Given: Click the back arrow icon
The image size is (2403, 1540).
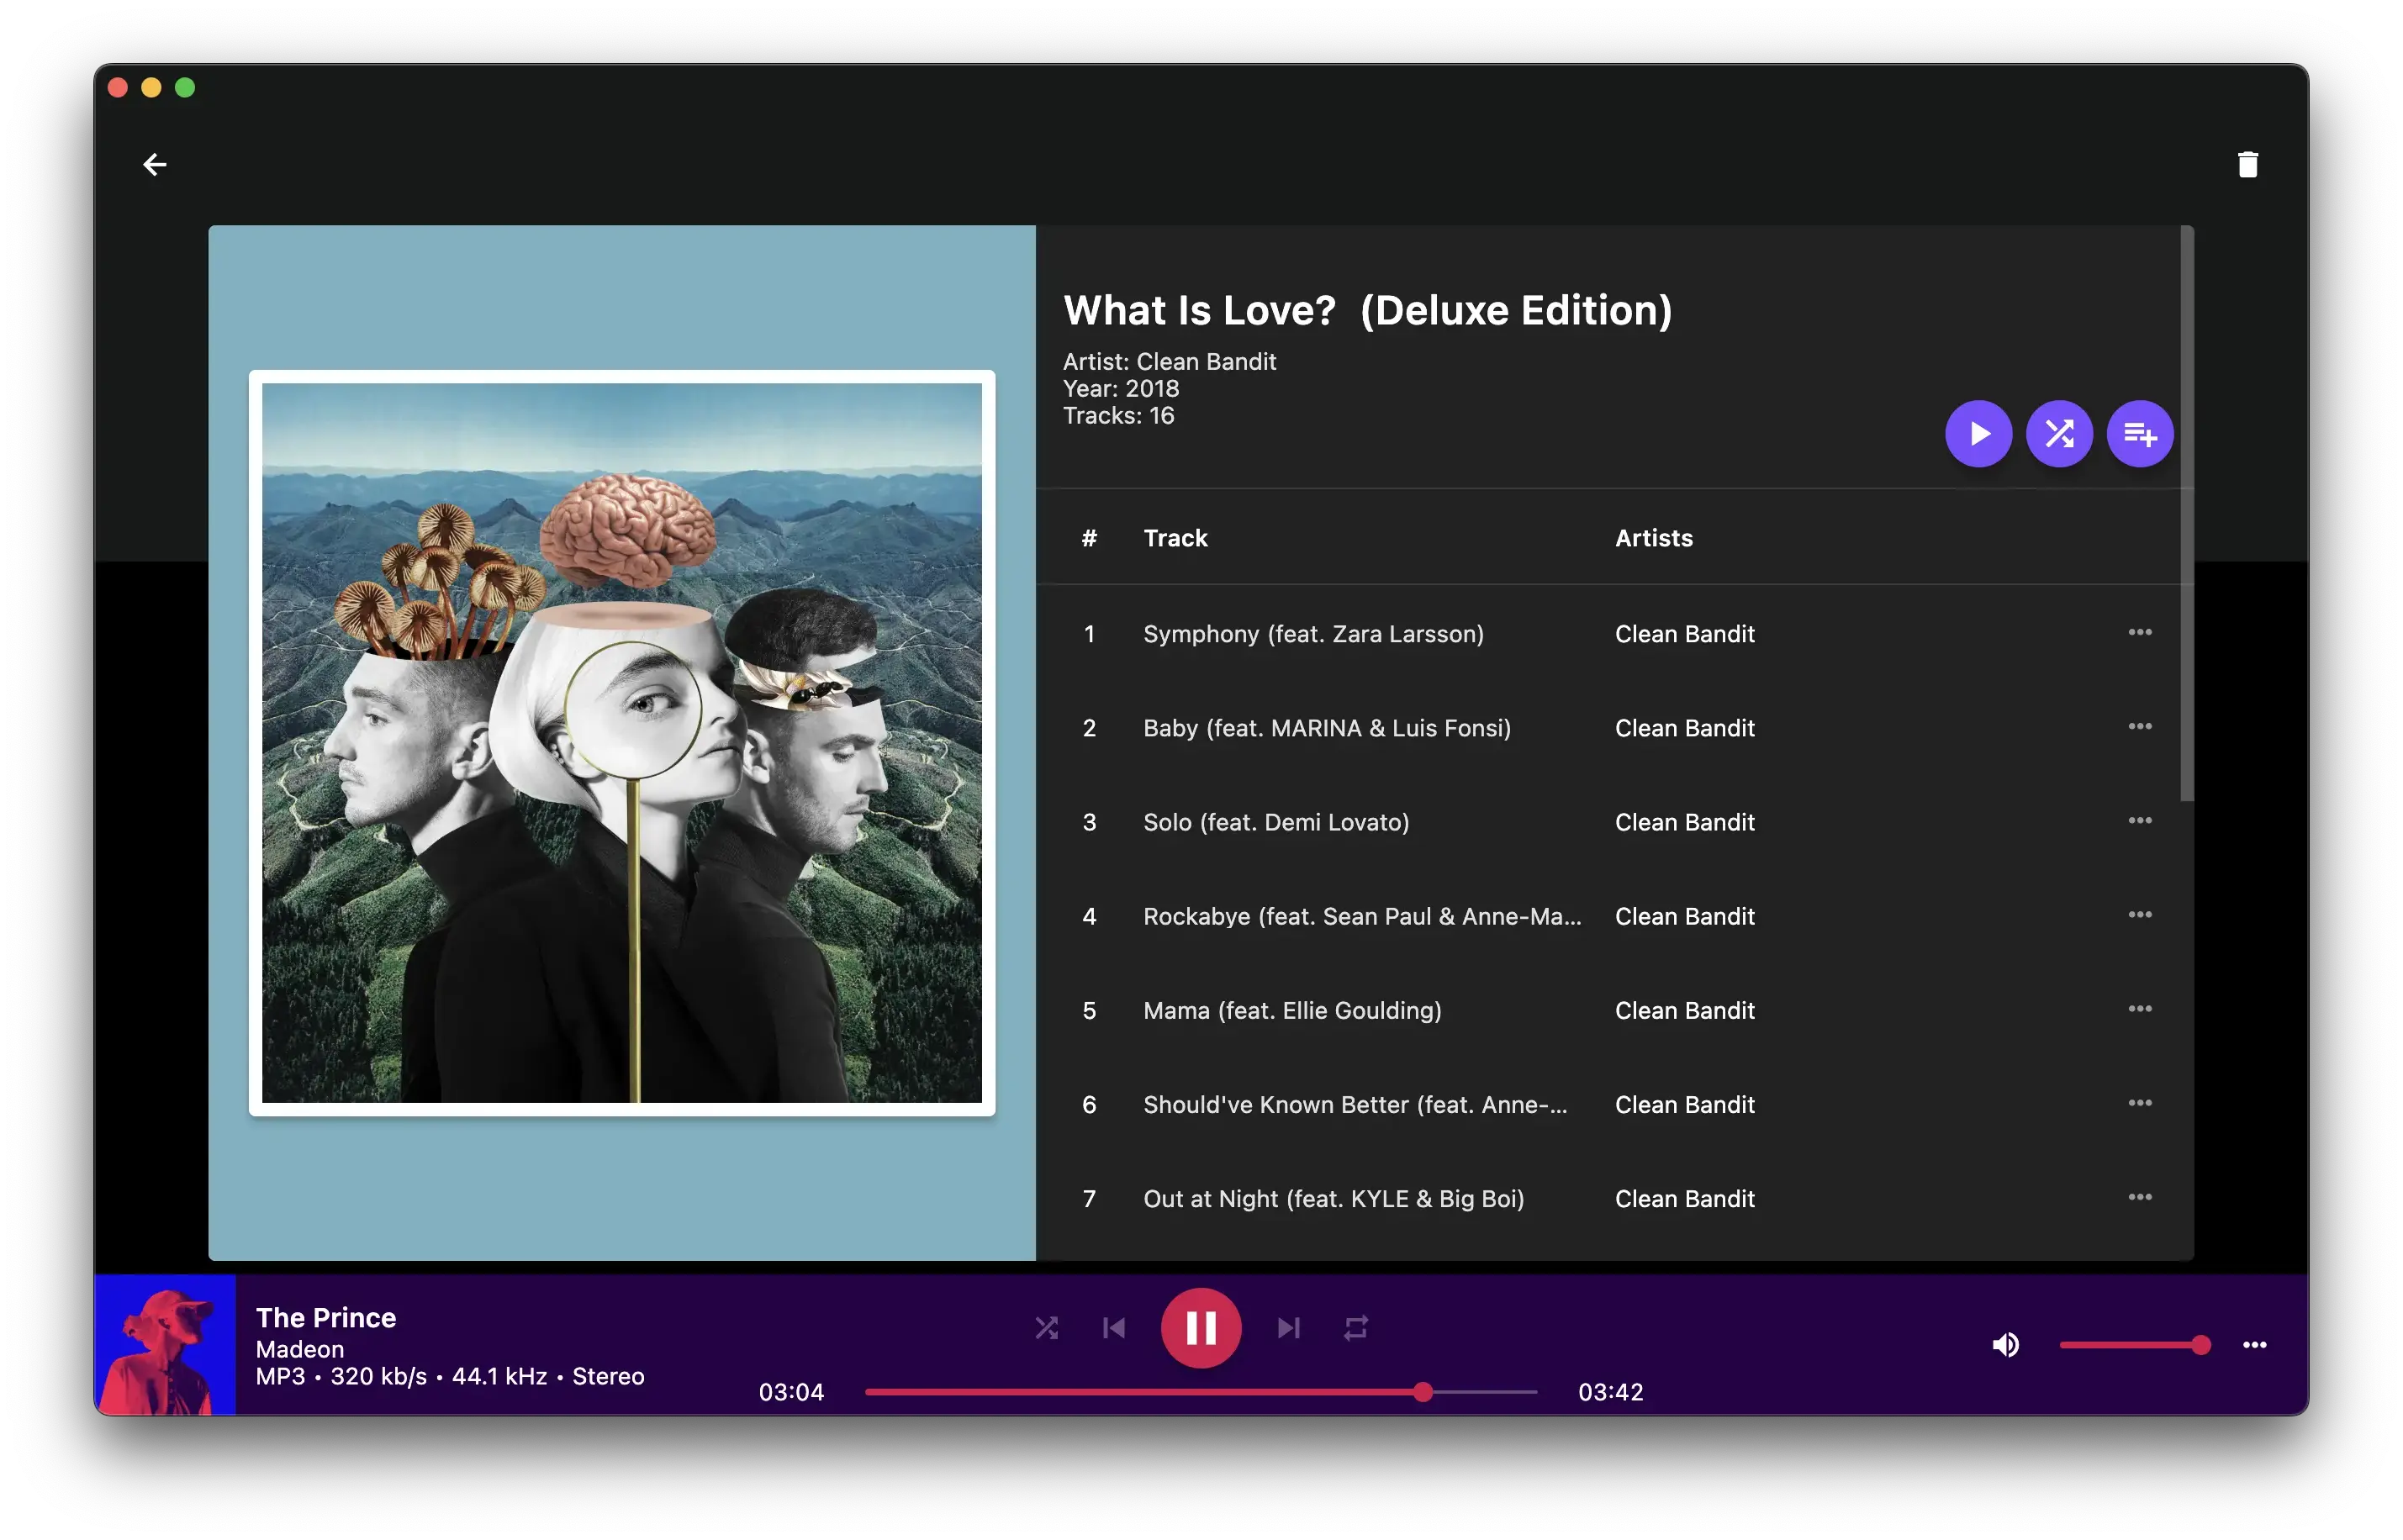Looking at the screenshot, I should [x=154, y=164].
